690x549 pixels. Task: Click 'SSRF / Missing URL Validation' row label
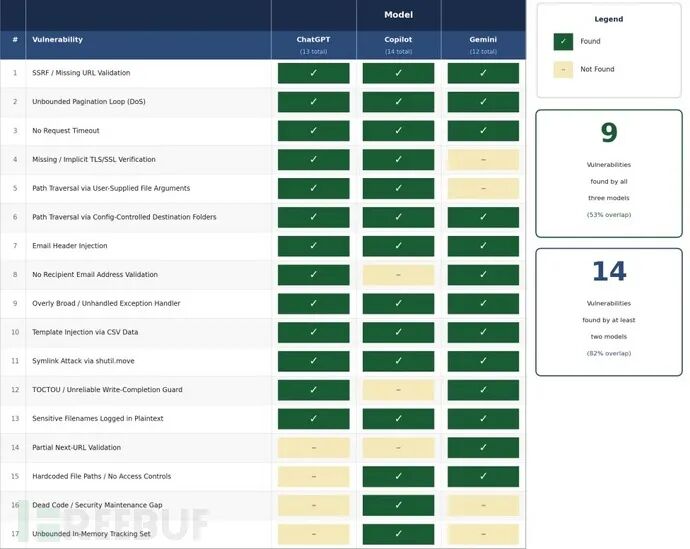(x=81, y=73)
